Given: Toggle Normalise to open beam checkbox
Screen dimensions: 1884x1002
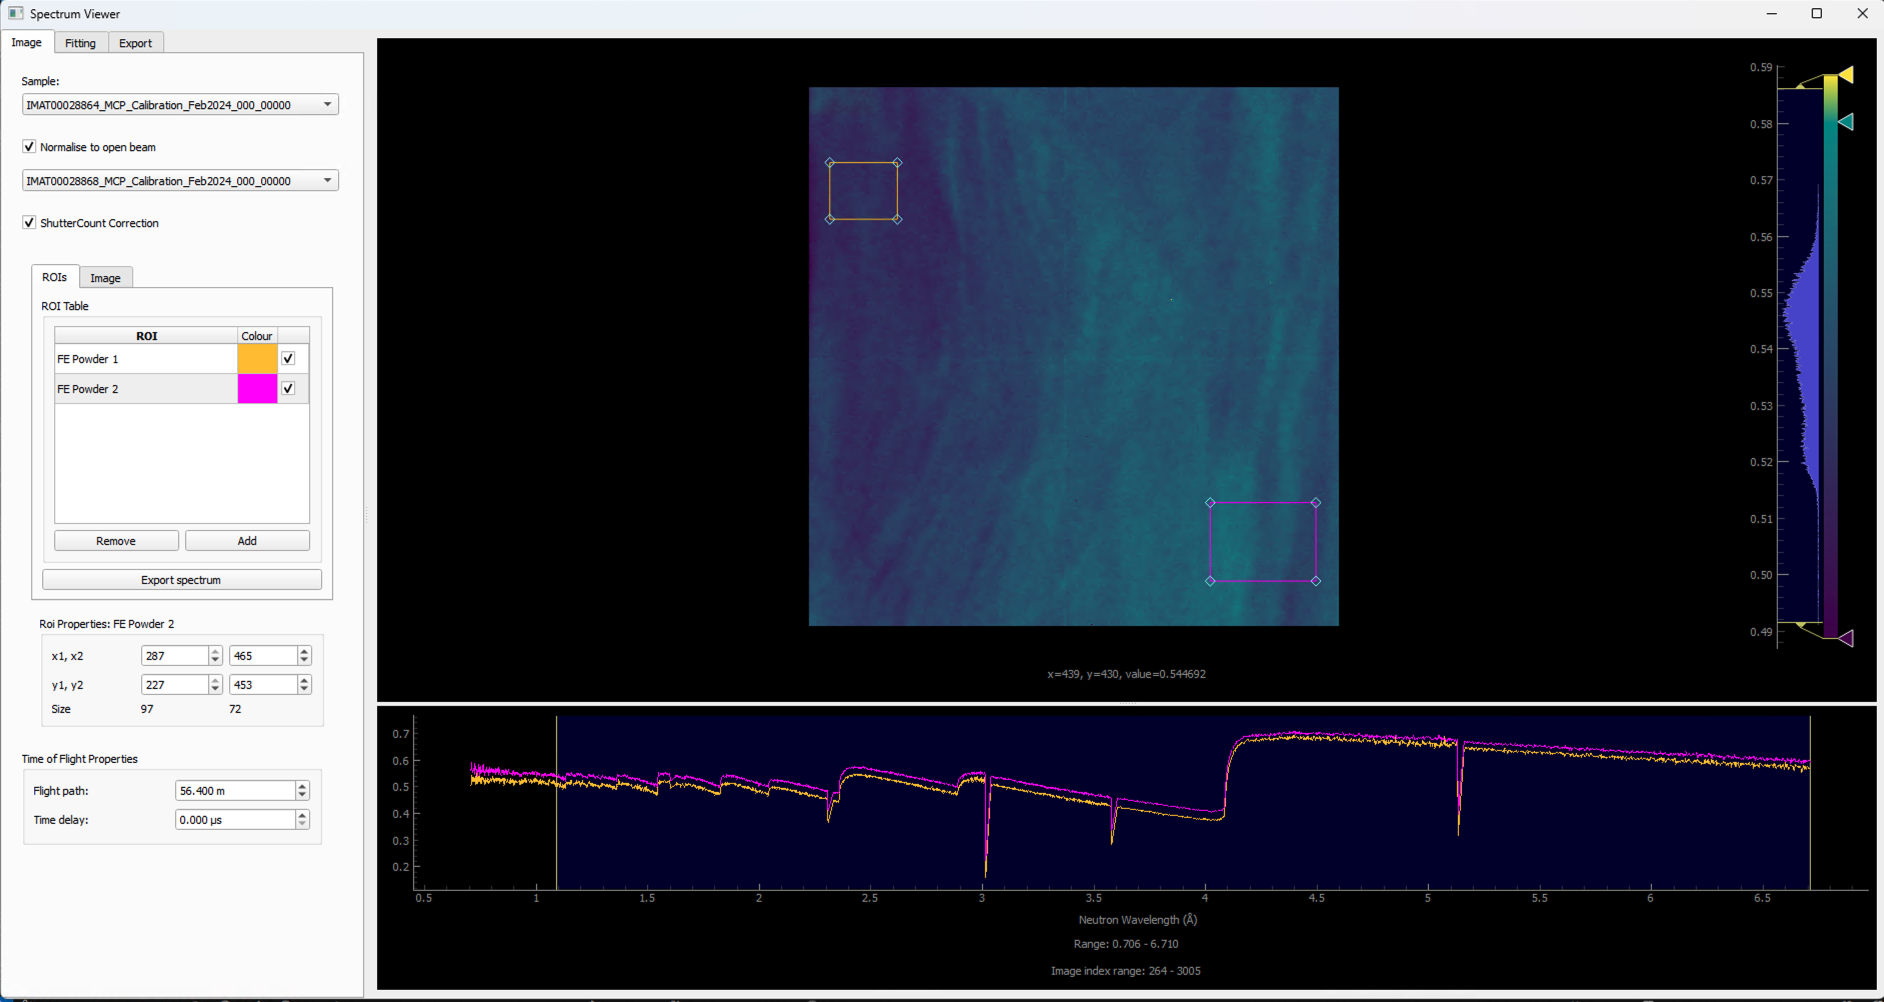Looking at the screenshot, I should [29, 147].
